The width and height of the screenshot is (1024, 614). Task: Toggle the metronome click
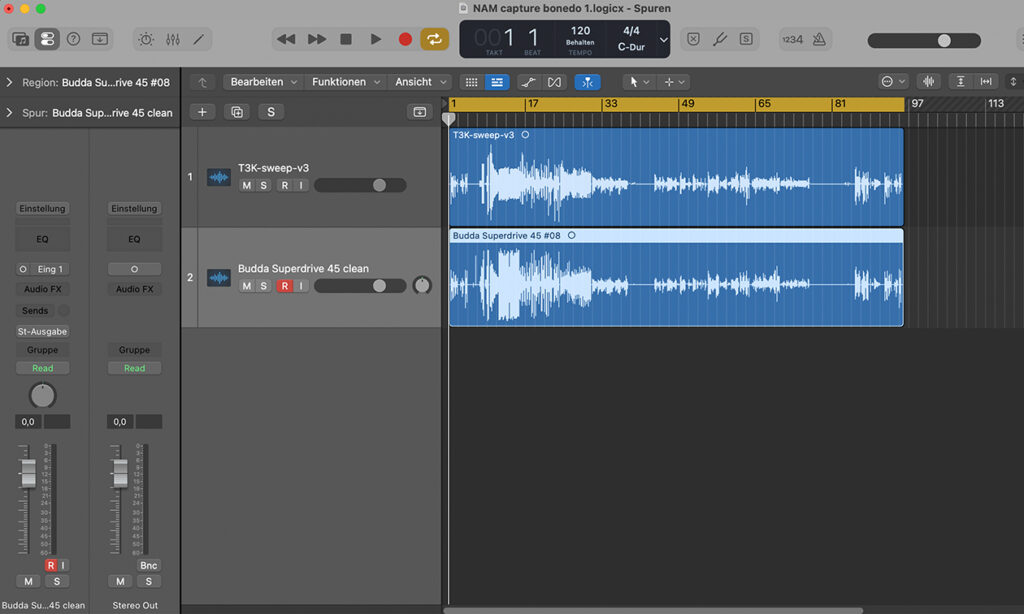(x=819, y=39)
